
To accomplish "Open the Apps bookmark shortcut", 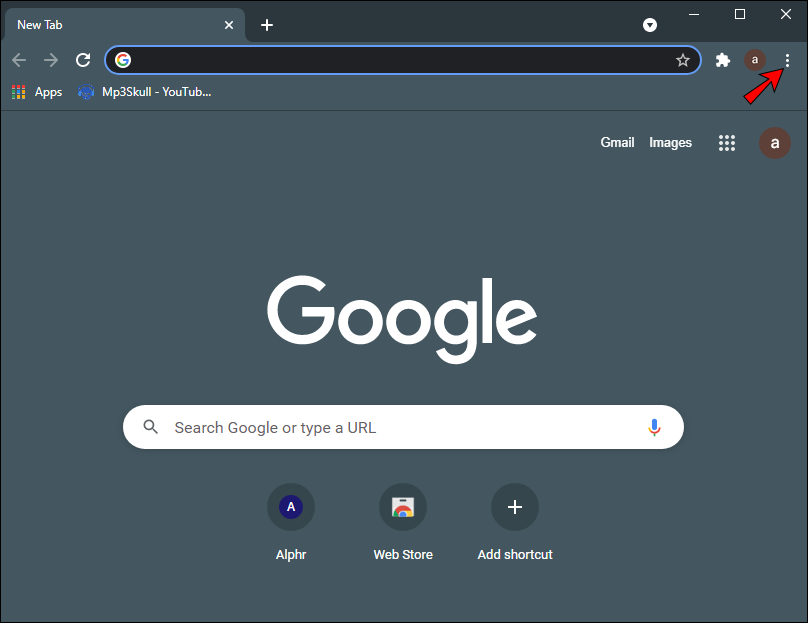I will click(x=37, y=92).
